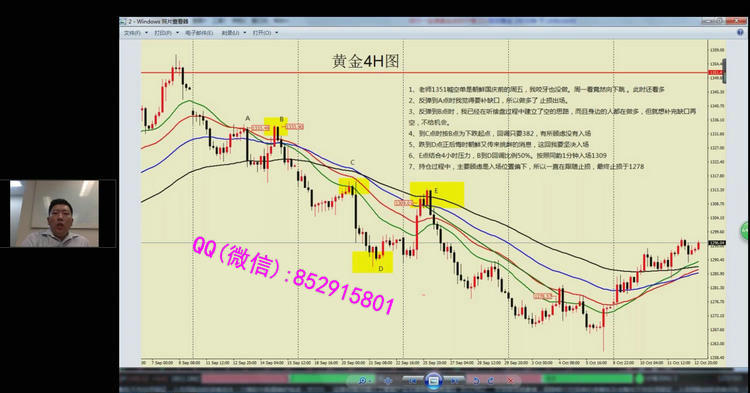Expand the 打开(O) dropdown arrow
The height and width of the screenshot is (393, 750).
(276, 33)
